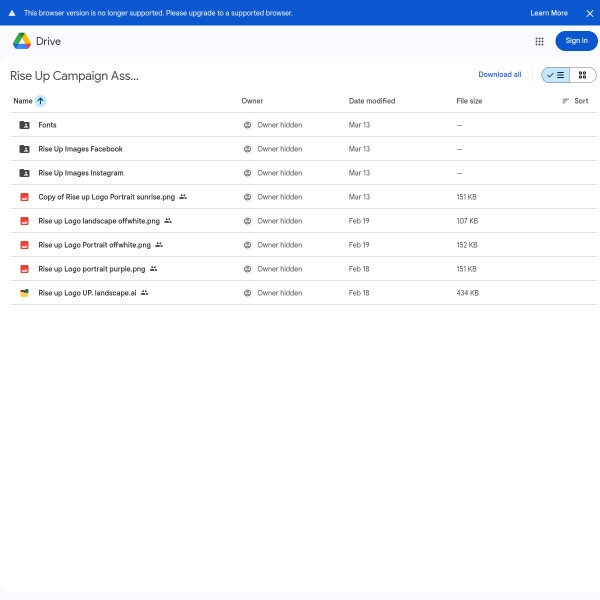Switch to list layout view
600x600 pixels.
[556, 75]
